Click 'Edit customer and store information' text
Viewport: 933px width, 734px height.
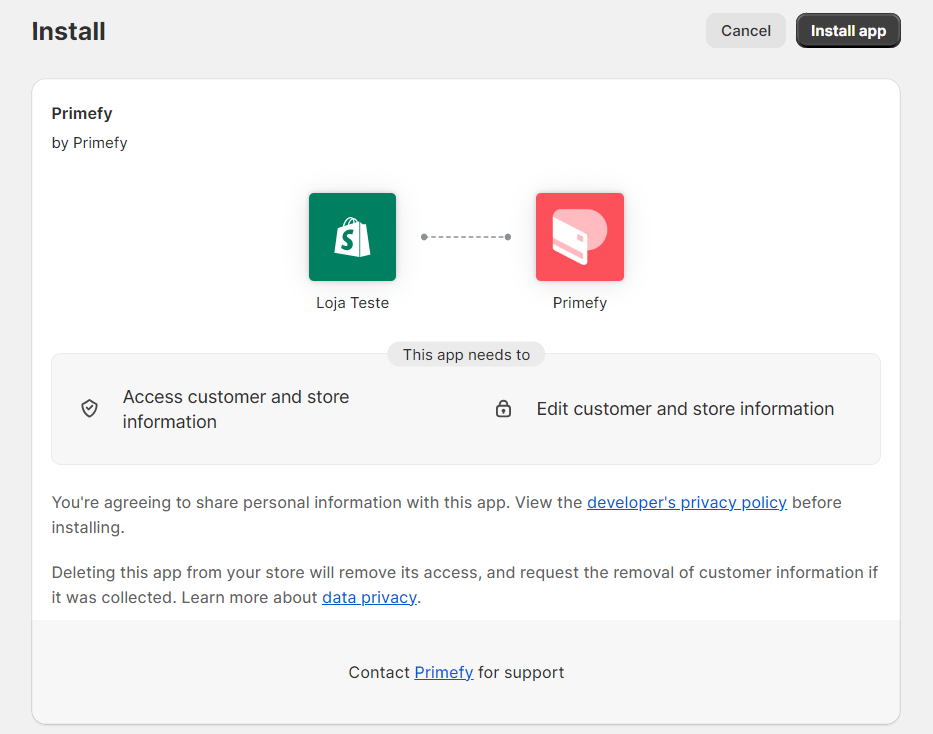[685, 409]
